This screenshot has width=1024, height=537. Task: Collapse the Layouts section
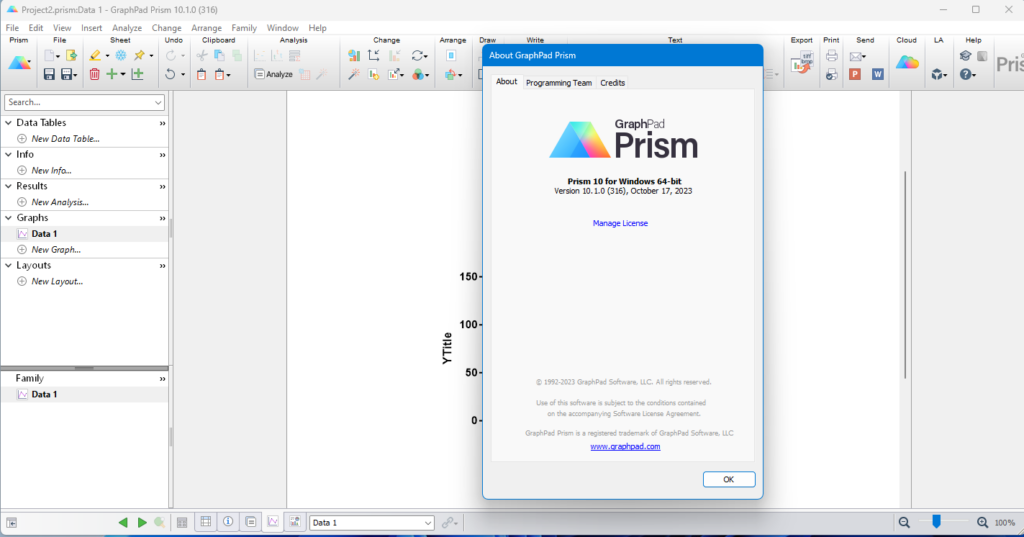coord(8,265)
